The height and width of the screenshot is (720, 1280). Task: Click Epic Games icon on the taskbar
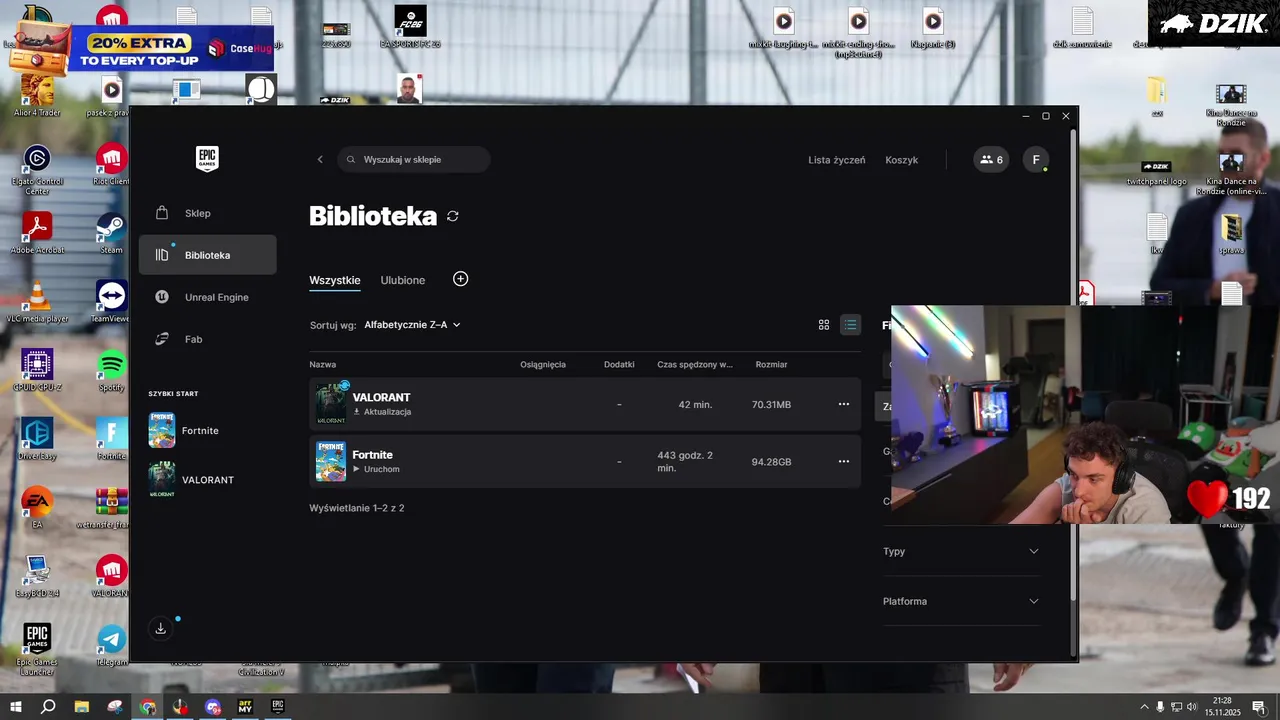(x=278, y=707)
